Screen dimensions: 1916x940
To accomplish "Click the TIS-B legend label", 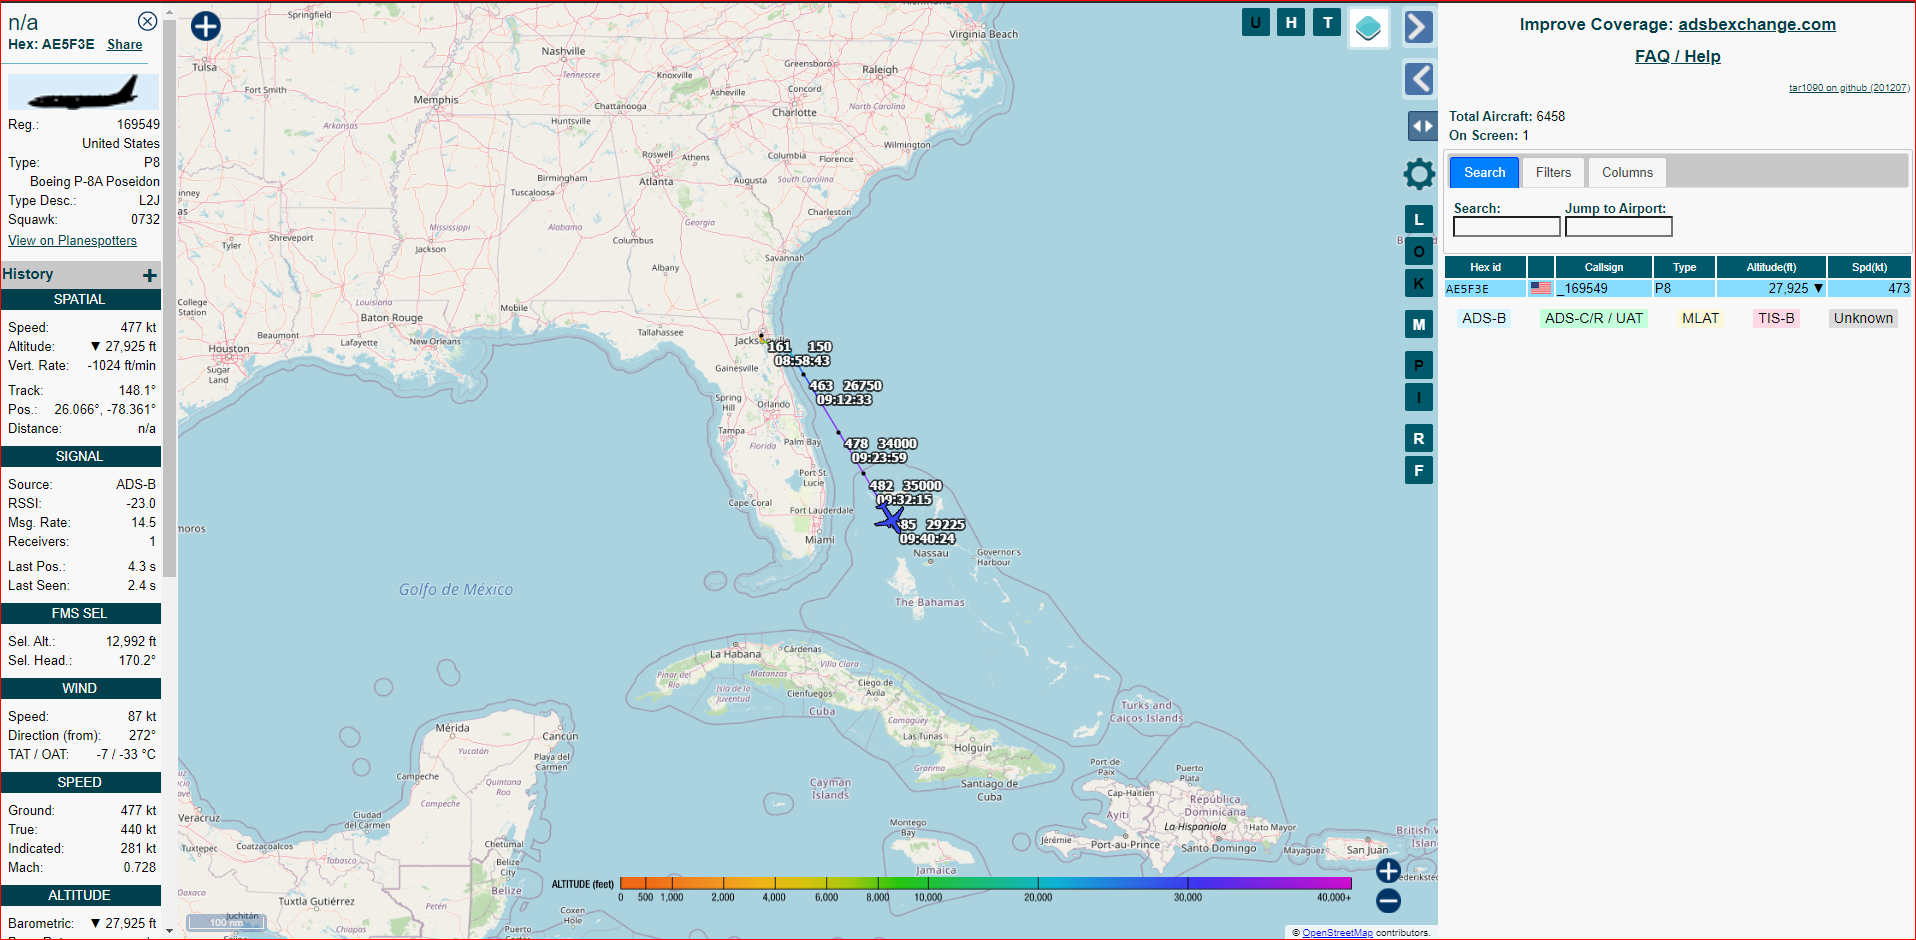I will point(1776,318).
